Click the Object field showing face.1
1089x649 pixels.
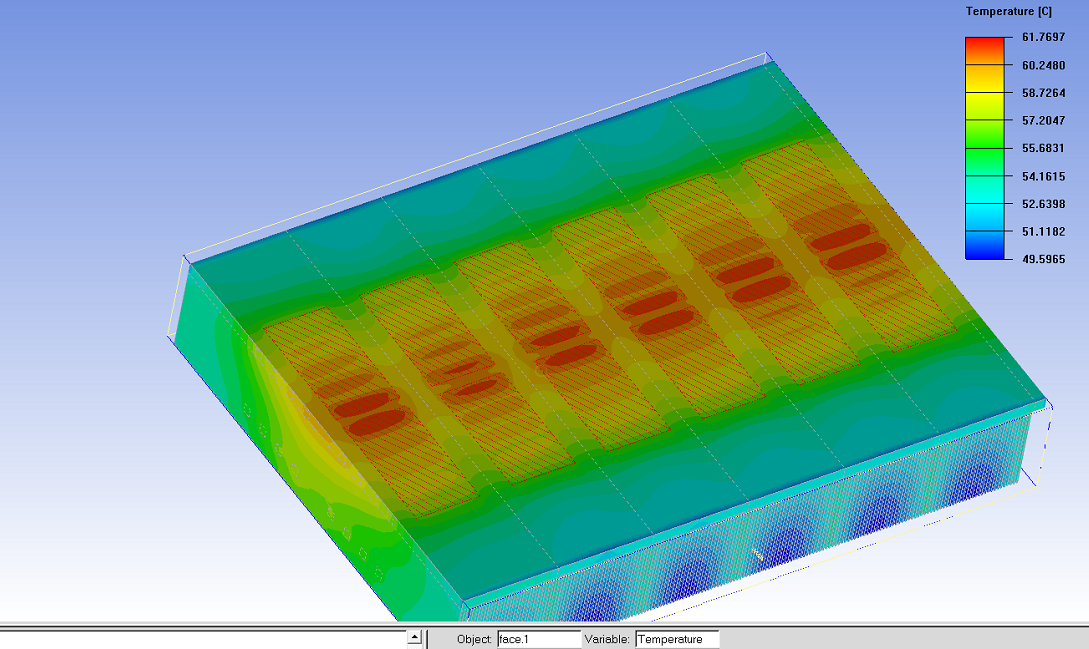[x=537, y=639]
